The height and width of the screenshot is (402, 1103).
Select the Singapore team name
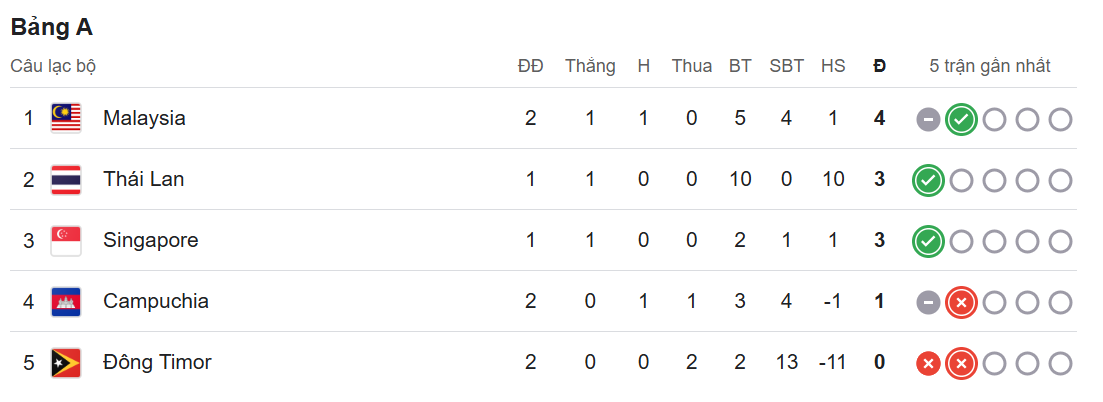151,240
